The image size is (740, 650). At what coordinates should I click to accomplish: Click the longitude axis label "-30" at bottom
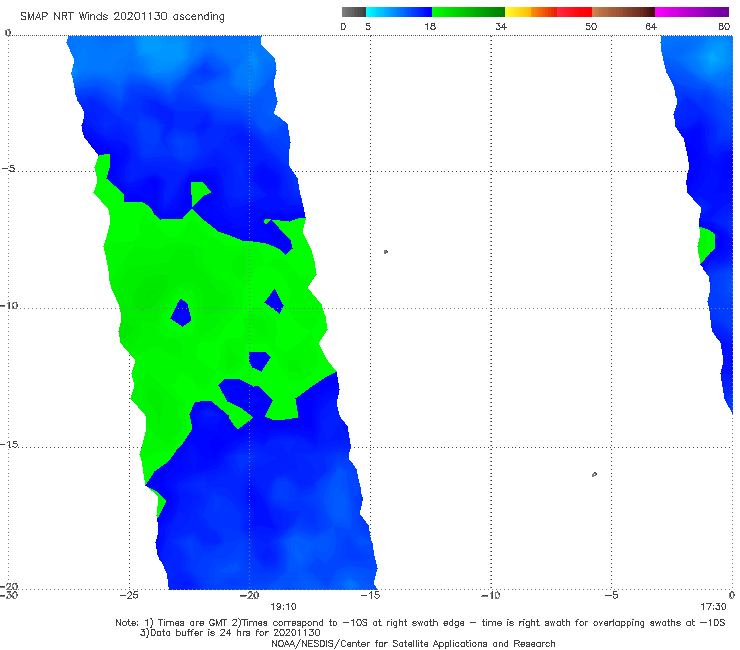pos(8,595)
